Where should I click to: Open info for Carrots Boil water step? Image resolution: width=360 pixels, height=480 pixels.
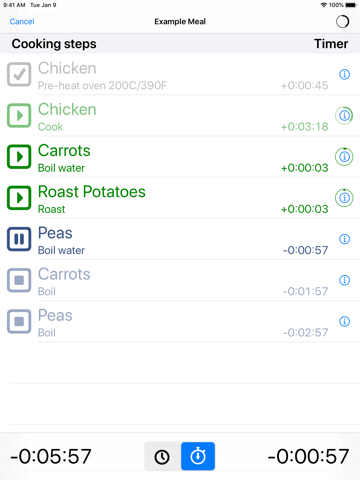(344, 157)
